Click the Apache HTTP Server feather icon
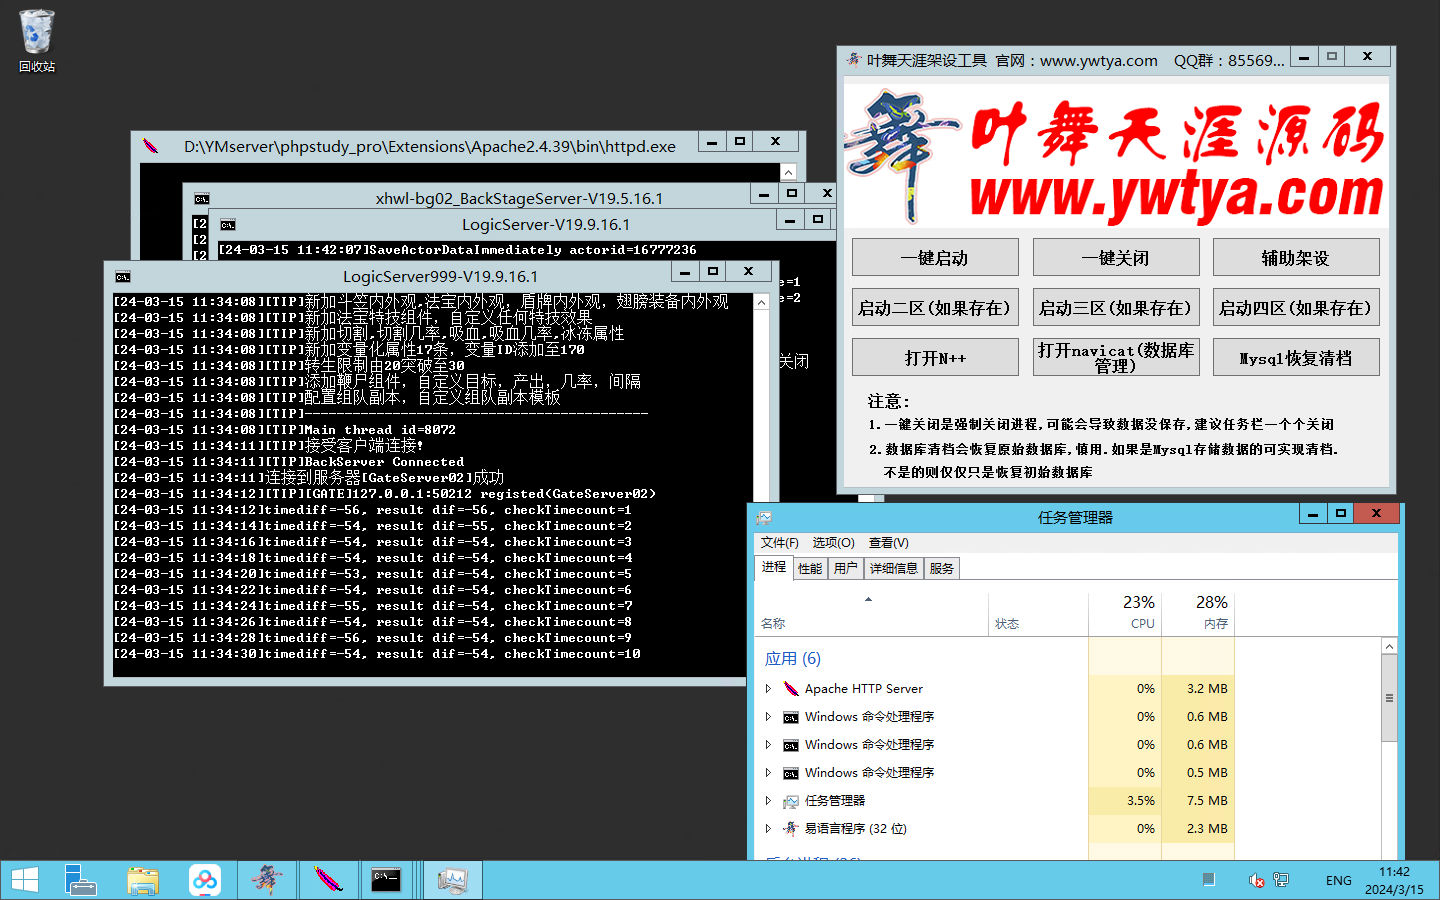 (x=791, y=688)
